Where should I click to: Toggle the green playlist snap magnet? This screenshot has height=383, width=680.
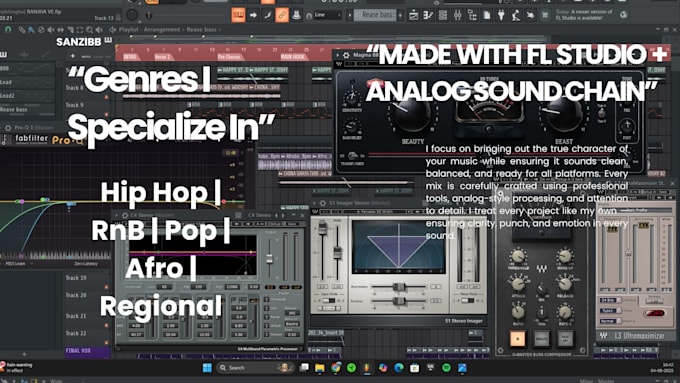[x=8, y=30]
